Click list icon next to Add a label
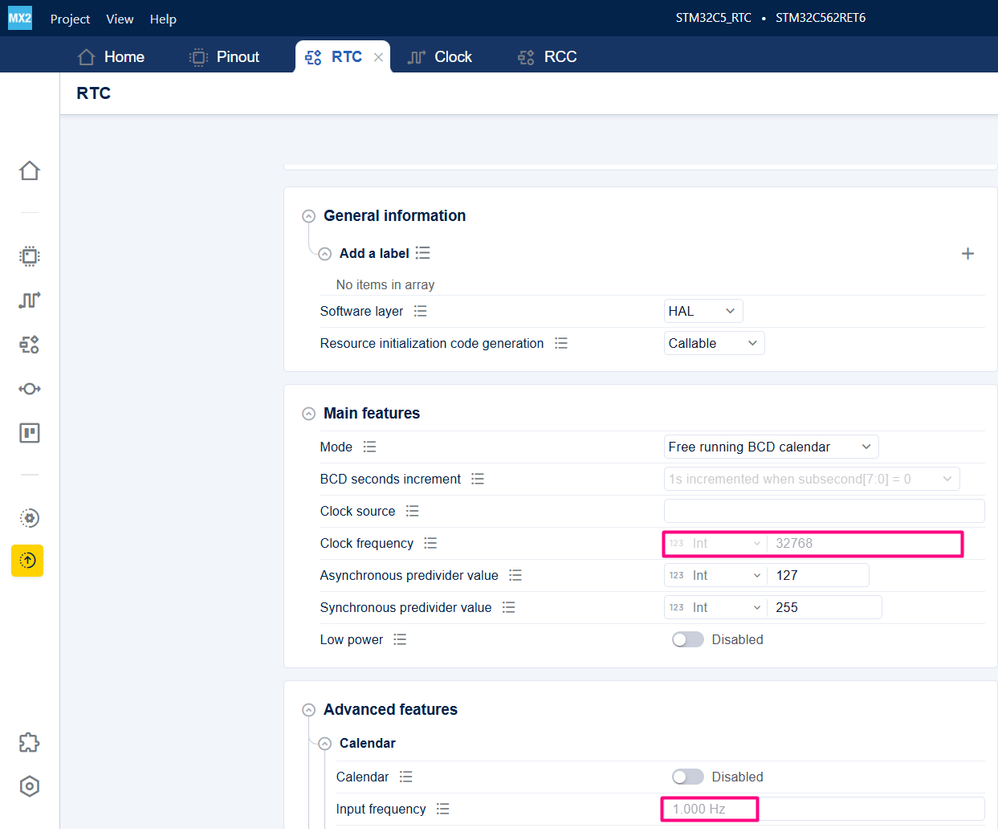 pos(423,253)
